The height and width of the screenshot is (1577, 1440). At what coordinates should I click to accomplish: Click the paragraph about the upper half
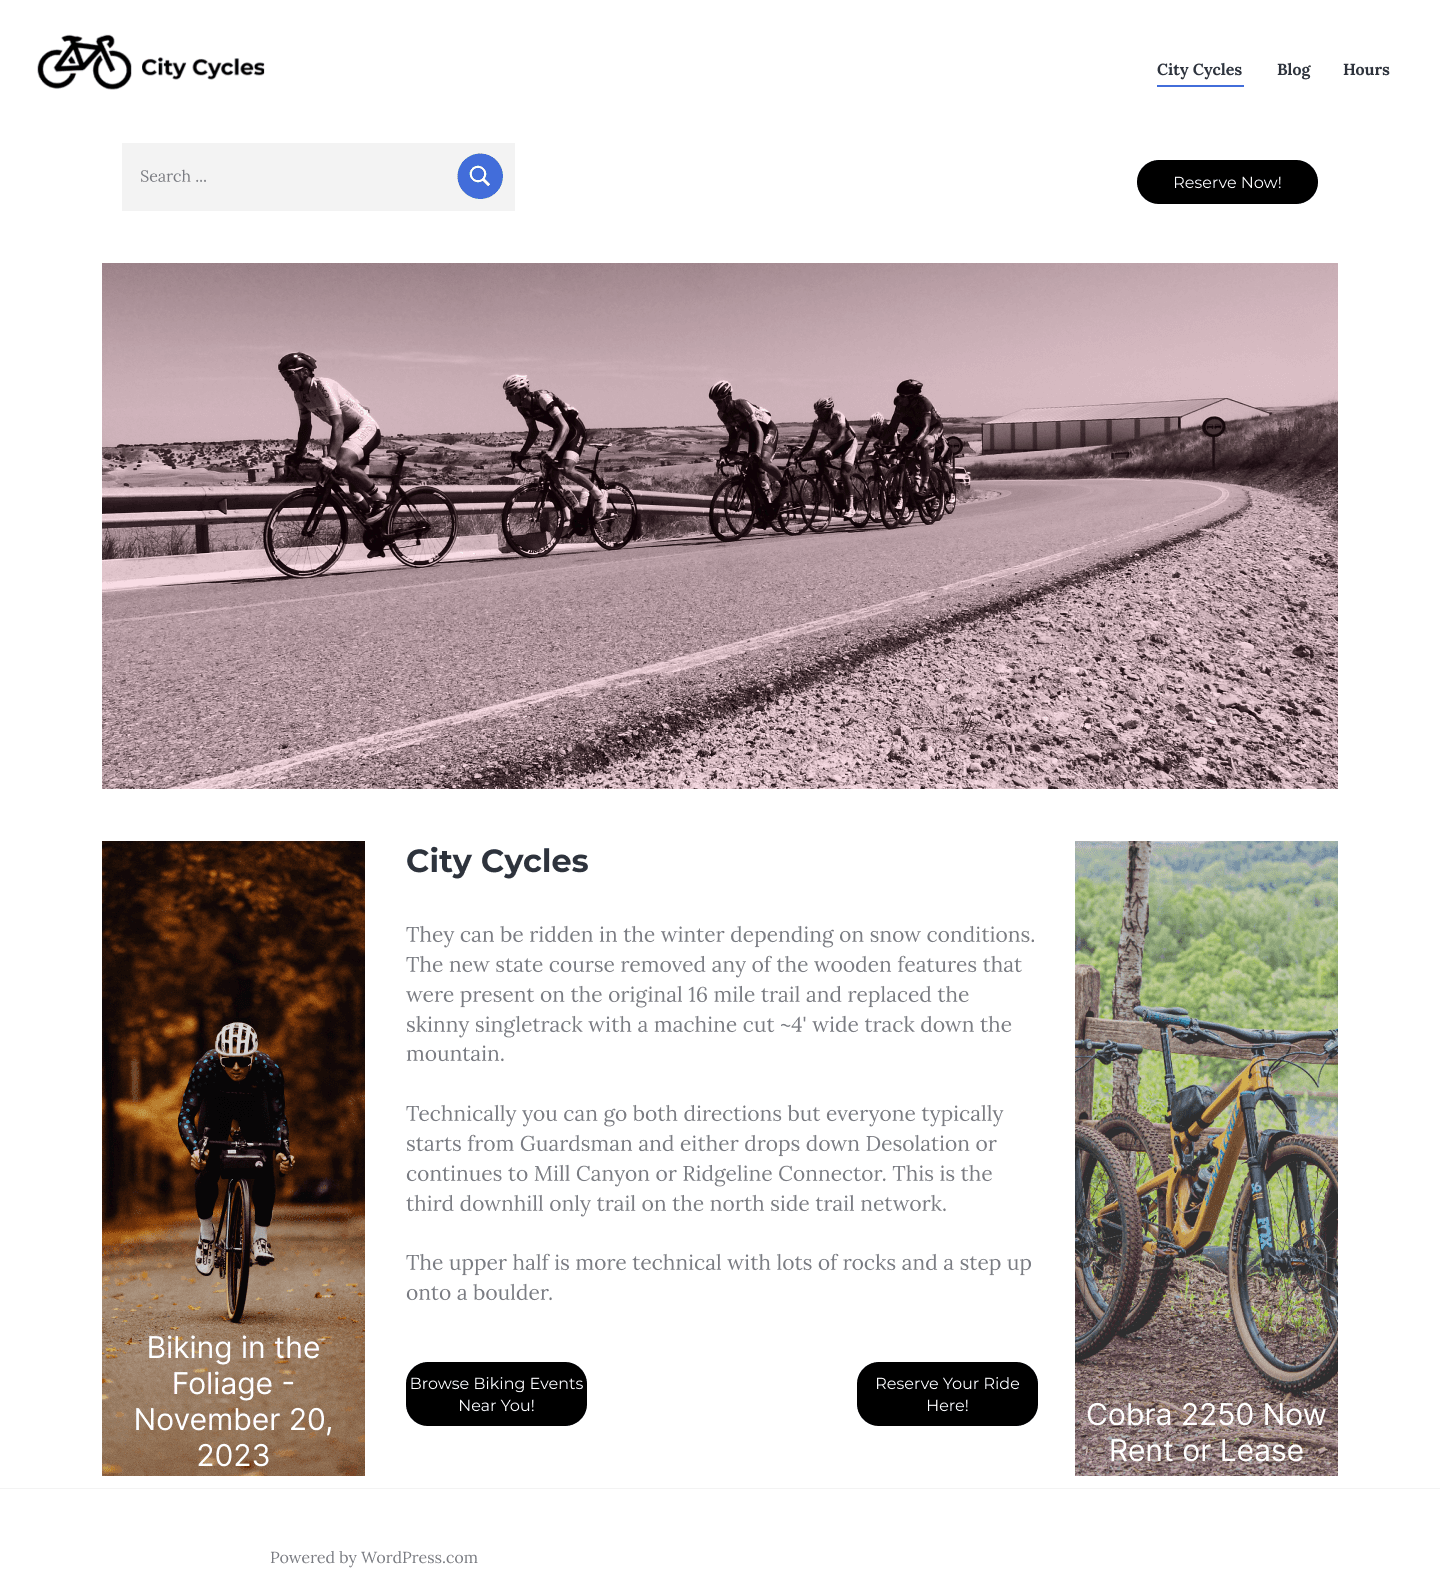719,1277
